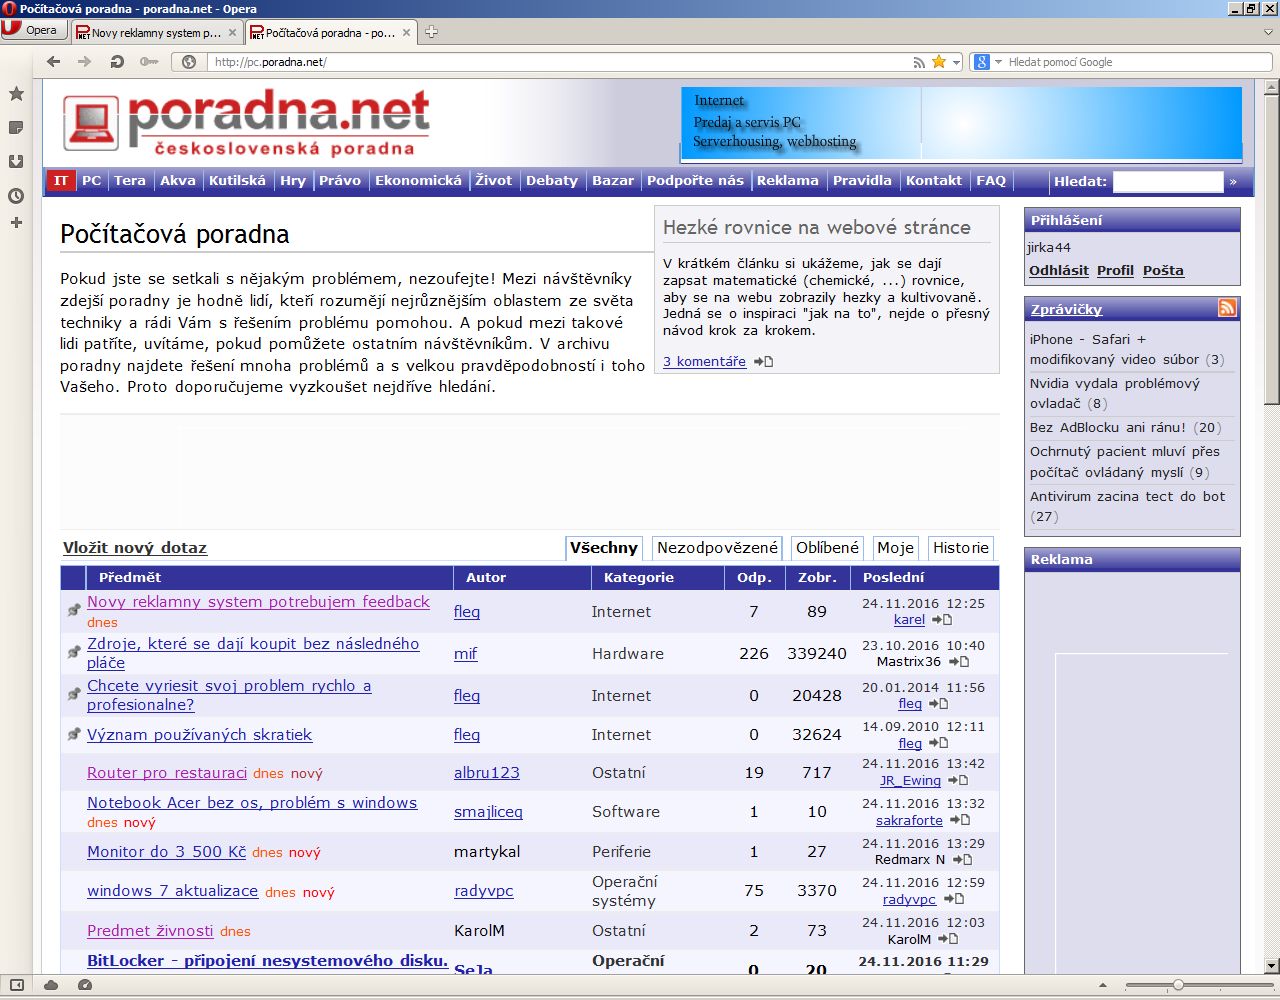
Task: Submit the site search with the » button
Action: 1233,181
